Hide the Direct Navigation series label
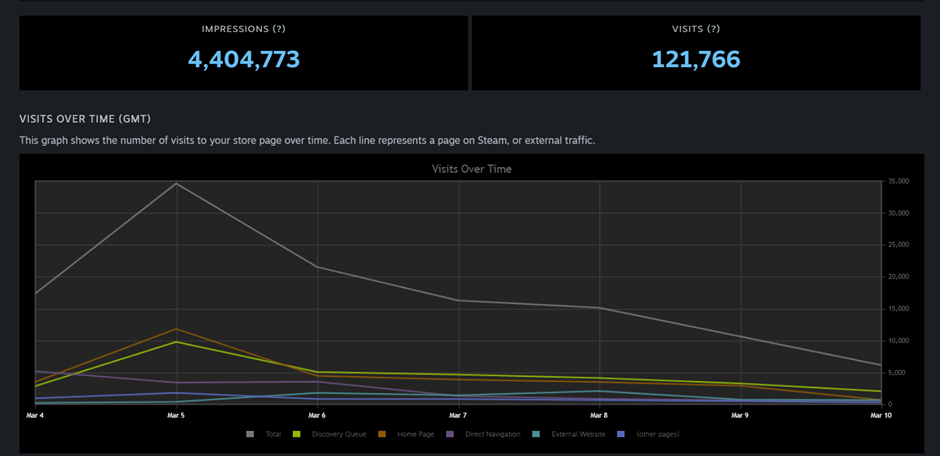This screenshot has width=940, height=456. tap(491, 434)
